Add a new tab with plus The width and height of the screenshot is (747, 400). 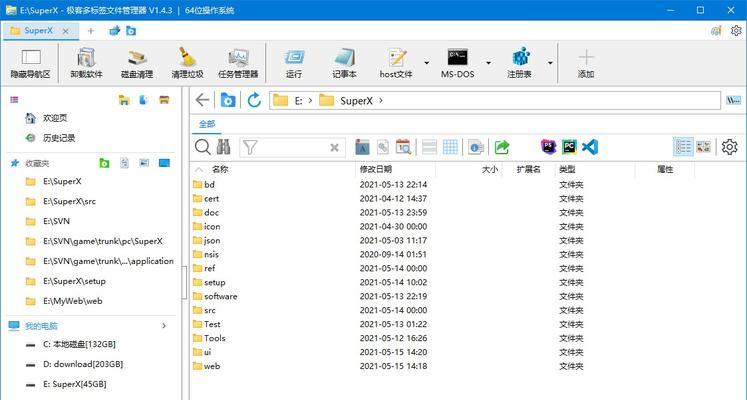point(91,31)
